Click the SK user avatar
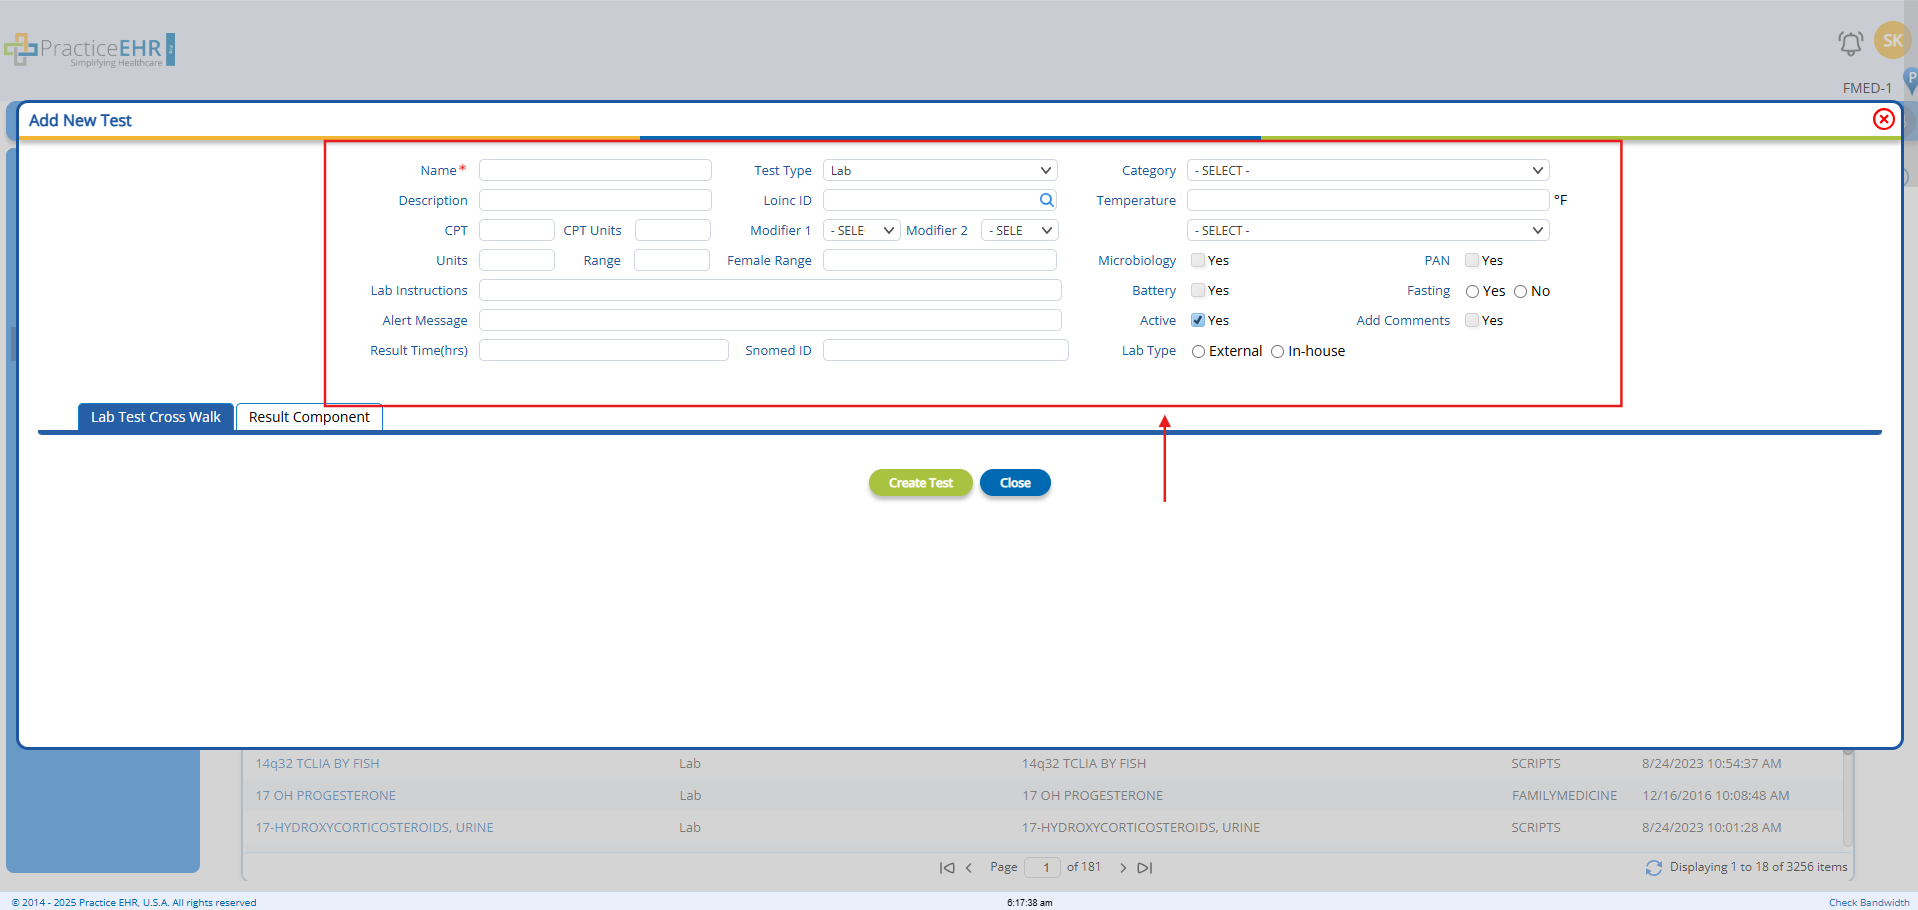 1892,41
